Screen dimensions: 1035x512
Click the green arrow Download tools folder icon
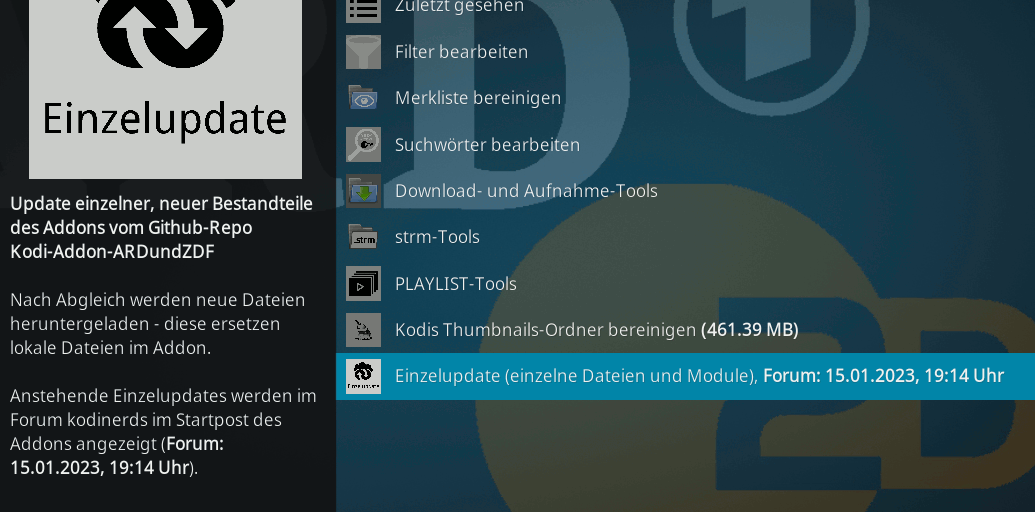(363, 191)
